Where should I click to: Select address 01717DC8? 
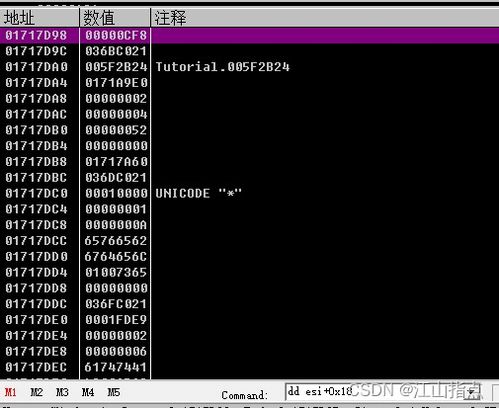pos(36,225)
